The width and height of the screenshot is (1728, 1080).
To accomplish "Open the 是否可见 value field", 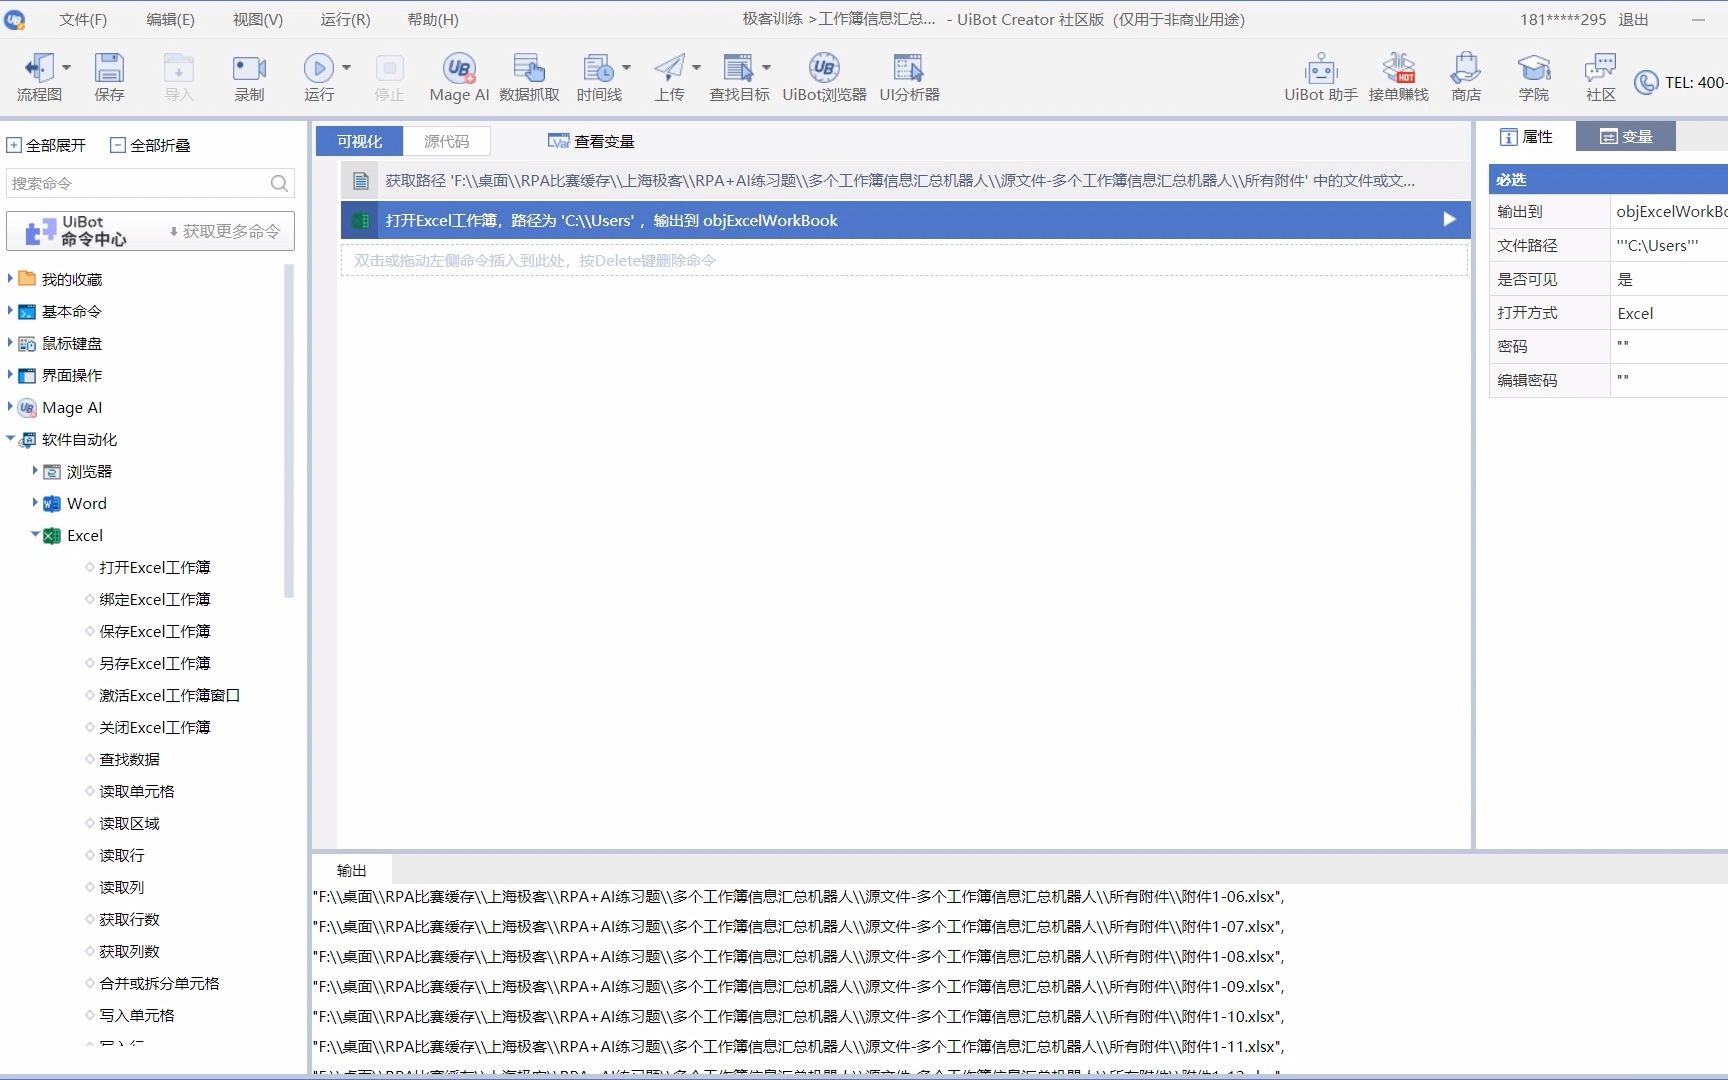I will tap(1669, 279).
